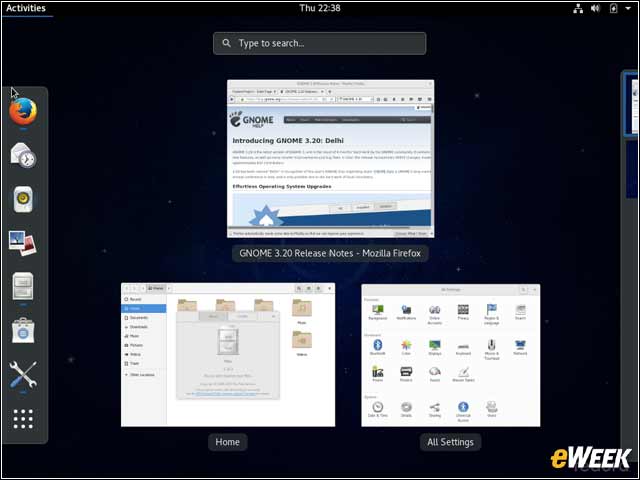Select the GNOME 3.20 Release Notes Firefox window thumbnail
The image size is (640, 480).
click(331, 159)
